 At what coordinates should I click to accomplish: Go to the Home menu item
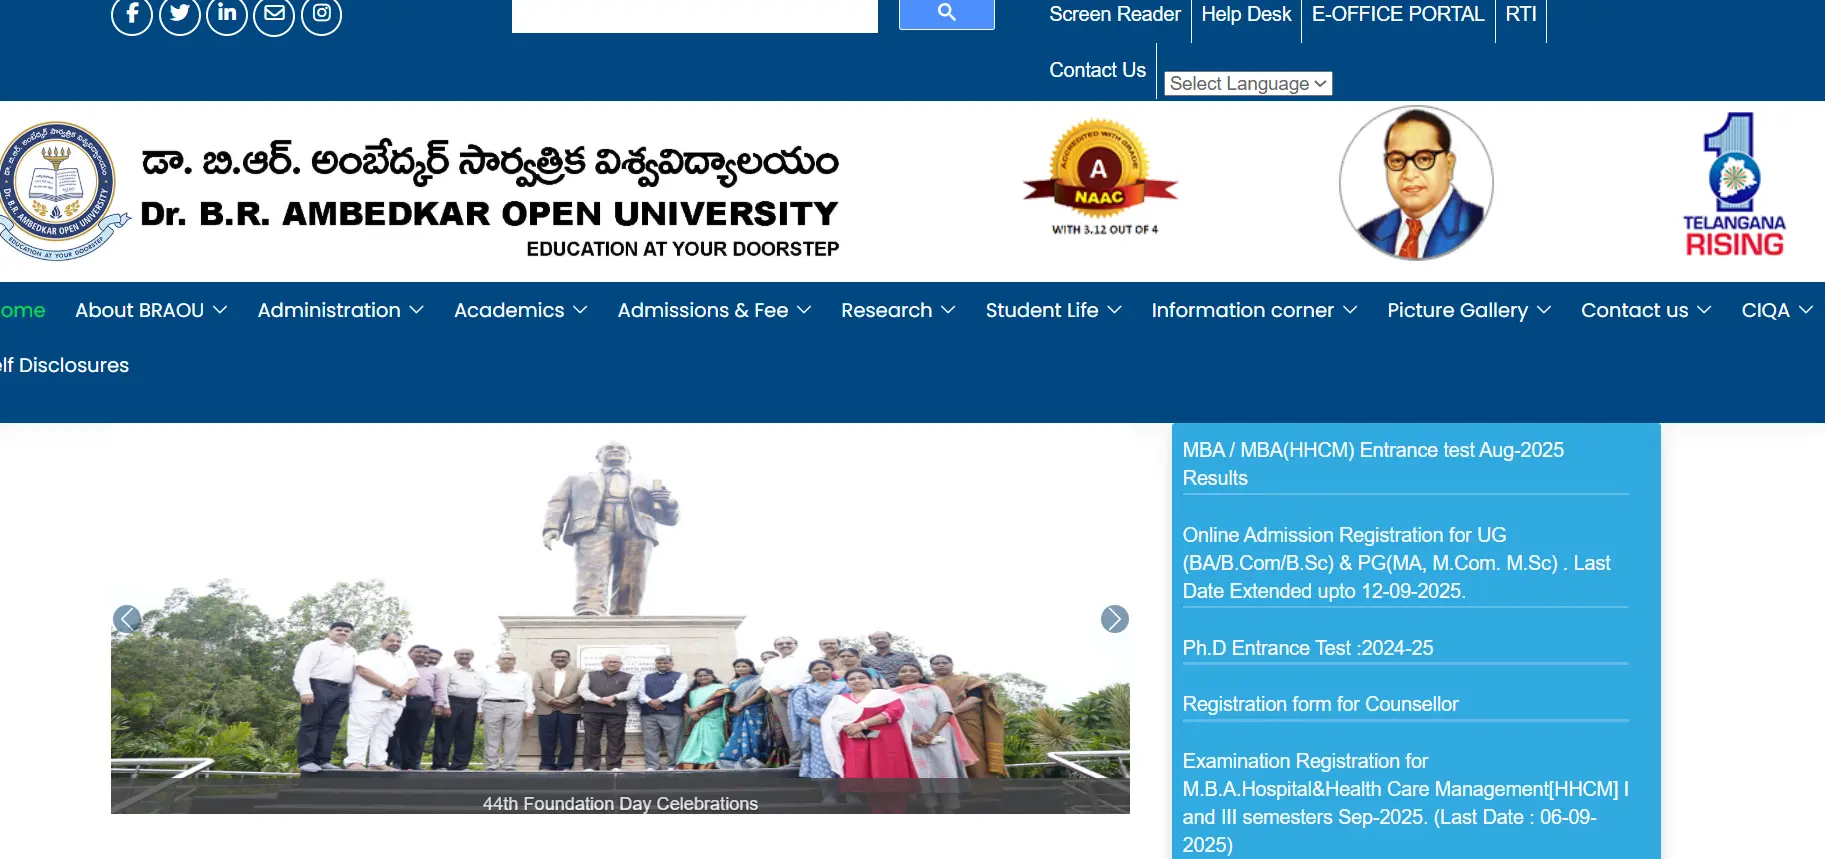point(22,310)
